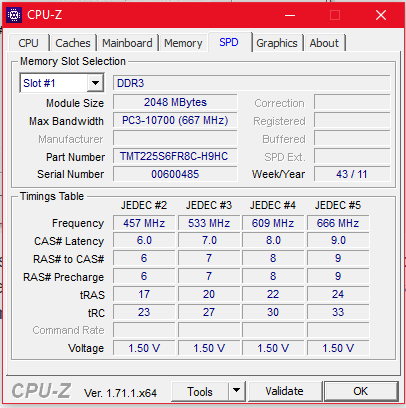This screenshot has width=406, height=408.
Task: Click the Module Size label
Action: [x=75, y=103]
